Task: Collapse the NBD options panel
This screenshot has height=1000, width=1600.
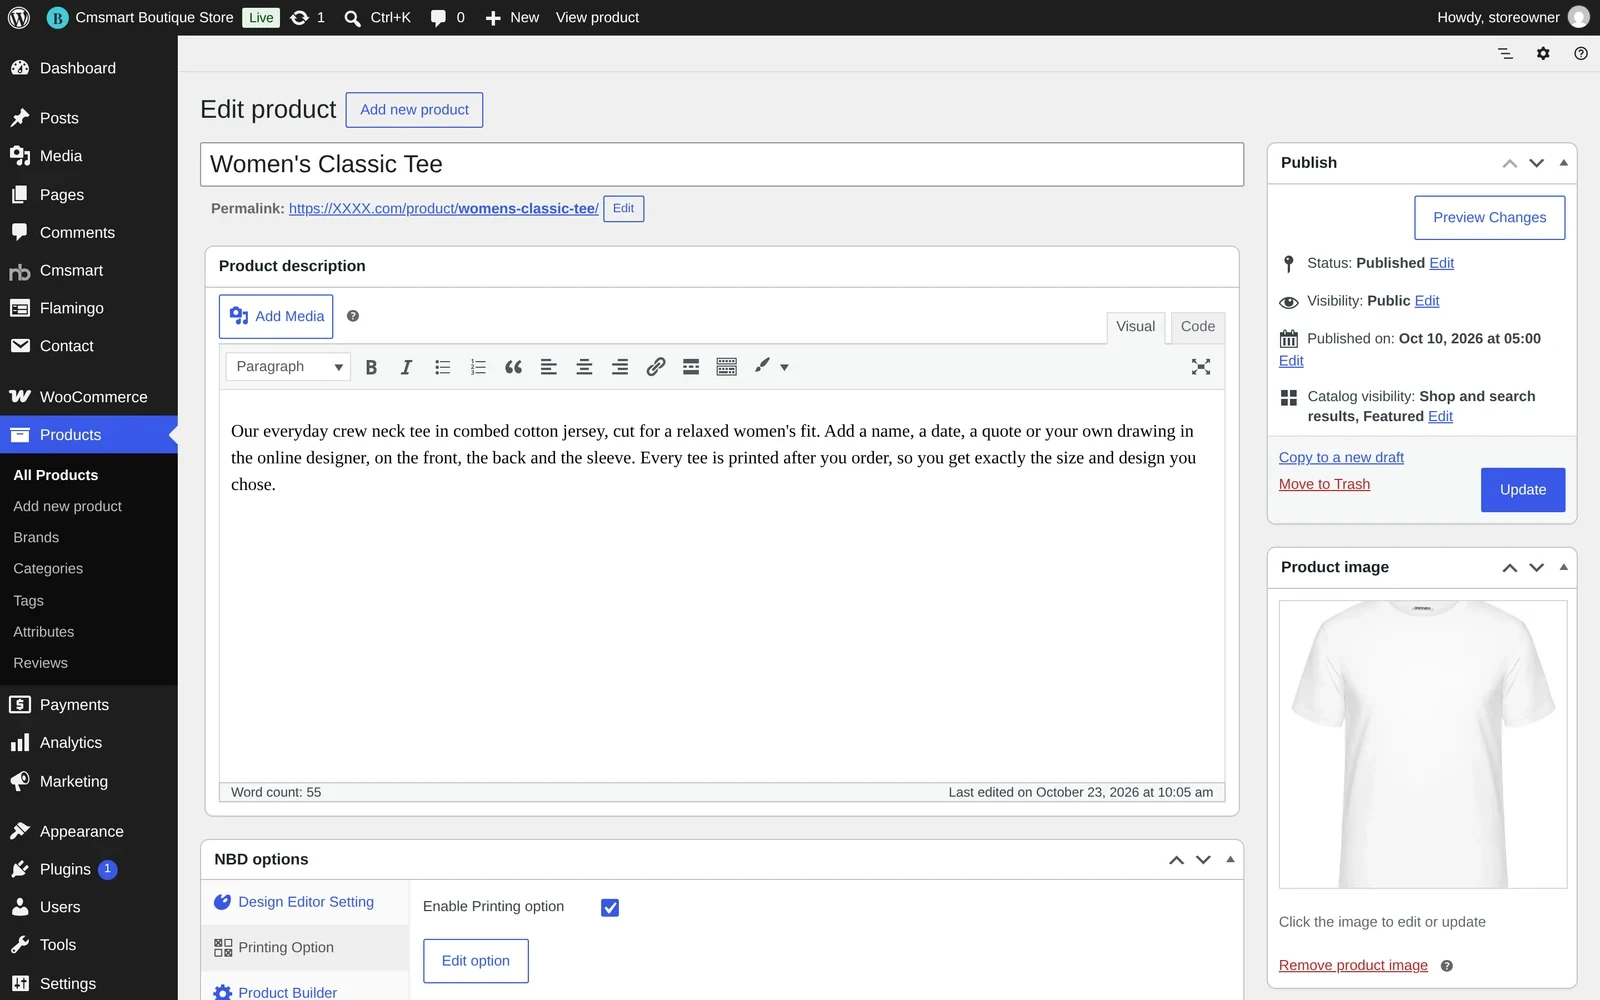Action: point(1230,860)
